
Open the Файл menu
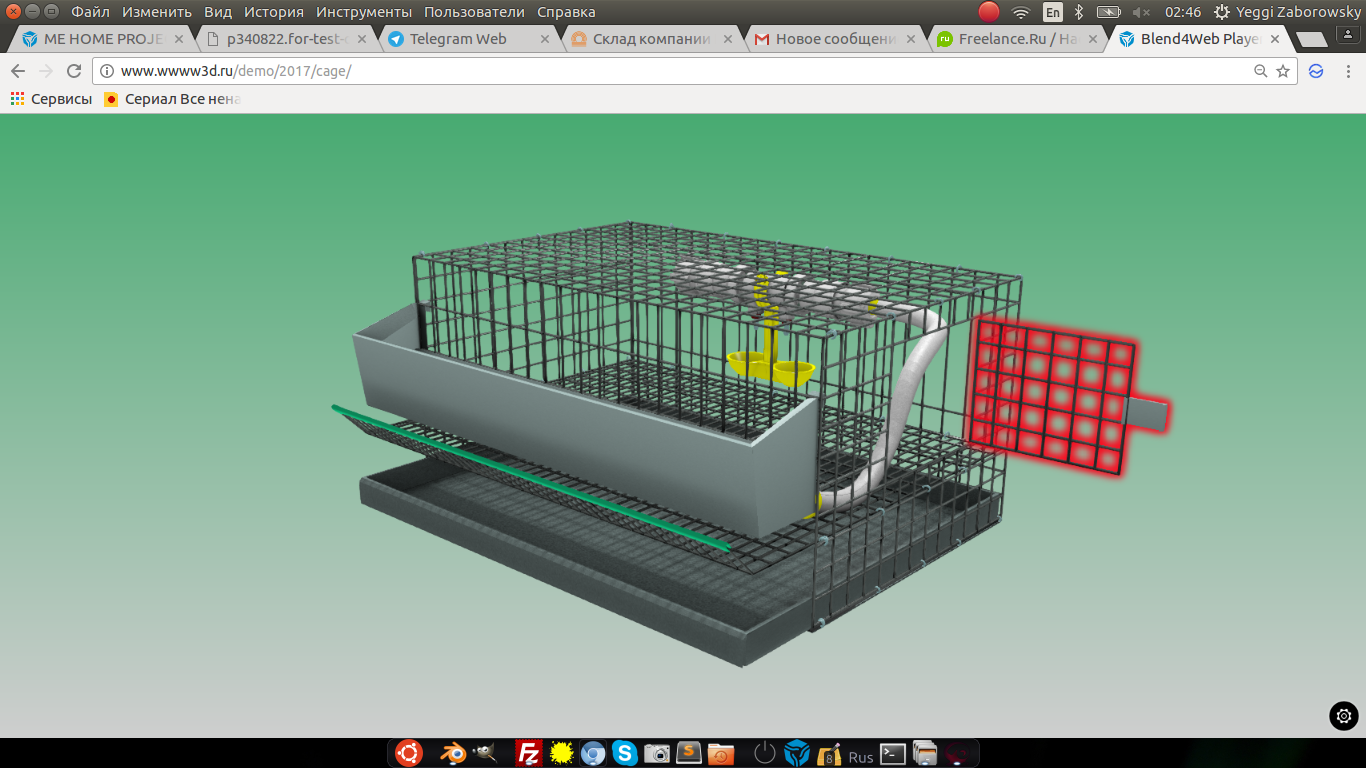[90, 12]
